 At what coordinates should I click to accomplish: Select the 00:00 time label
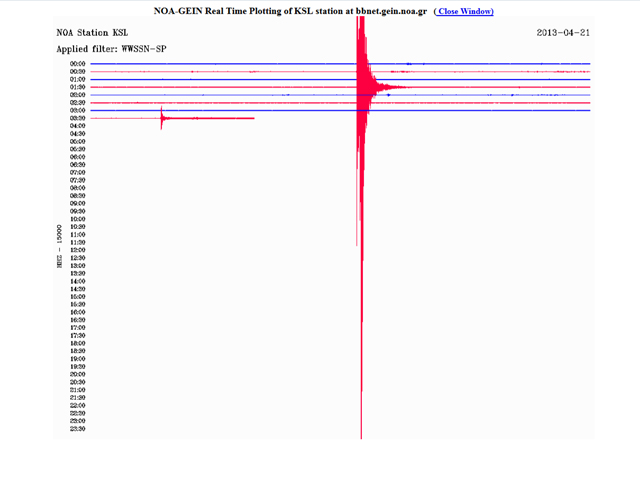(x=77, y=64)
